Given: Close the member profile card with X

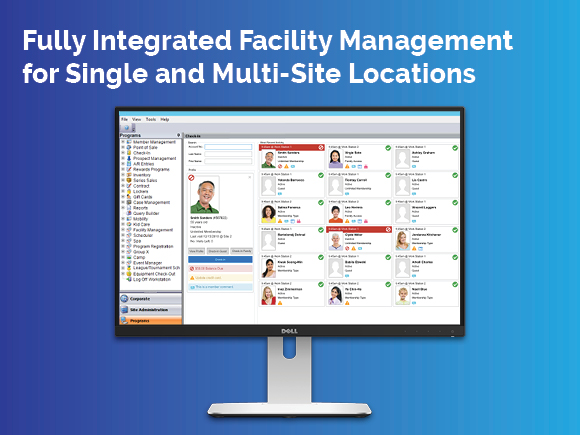Looking at the screenshot, I should tap(250, 177).
